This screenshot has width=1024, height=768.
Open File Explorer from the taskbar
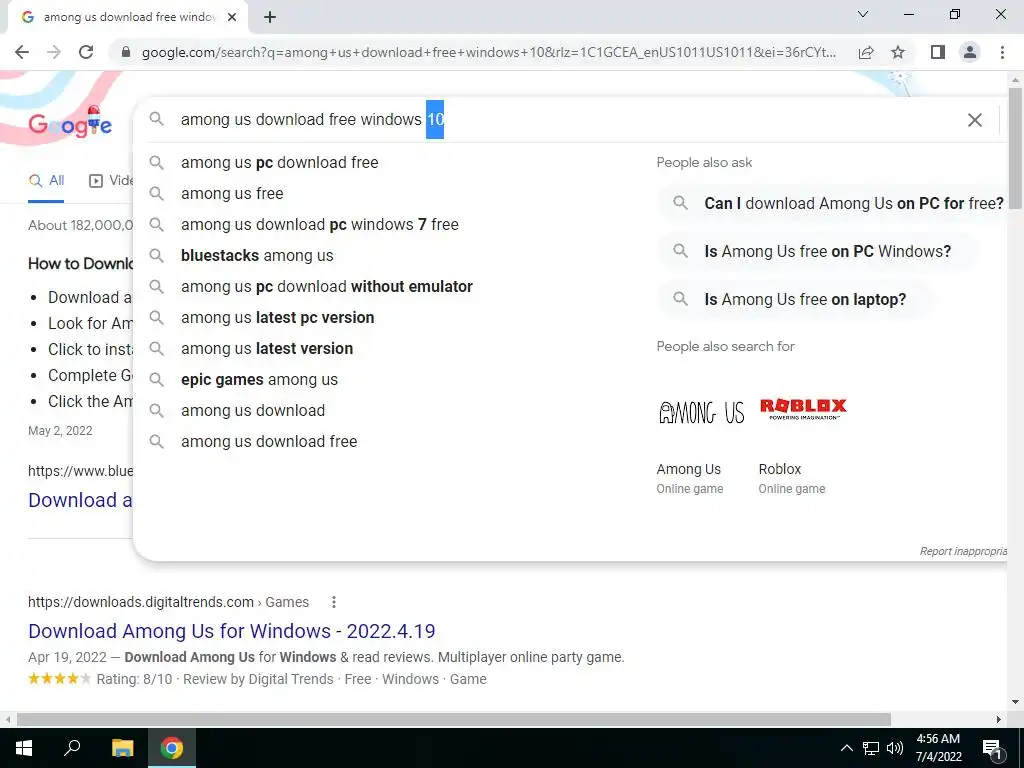tap(123, 748)
